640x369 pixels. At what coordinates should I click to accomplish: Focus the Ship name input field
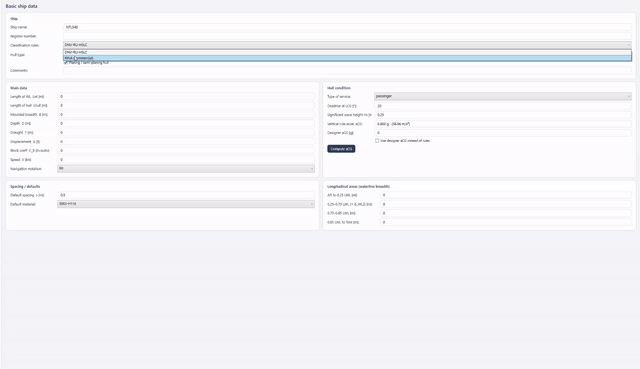(347, 27)
